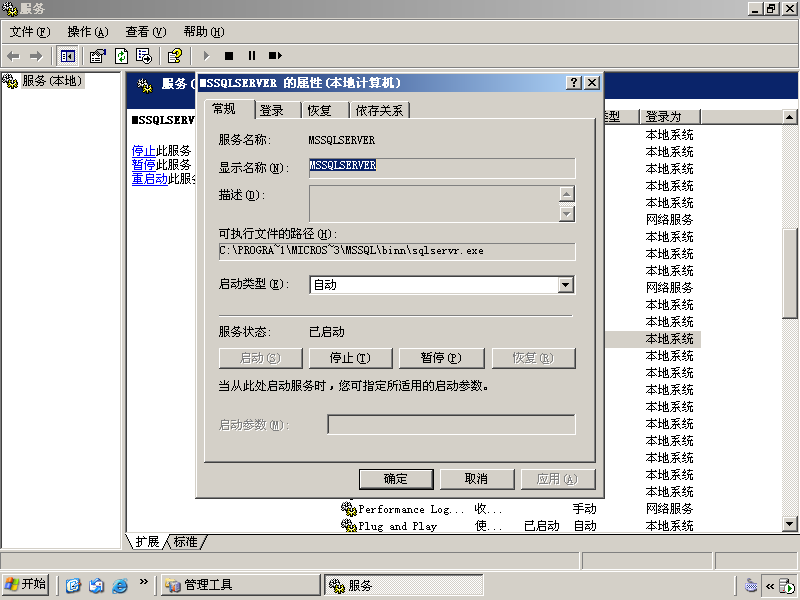
Task: Click the 服务 taskbar button
Action: coord(404,585)
